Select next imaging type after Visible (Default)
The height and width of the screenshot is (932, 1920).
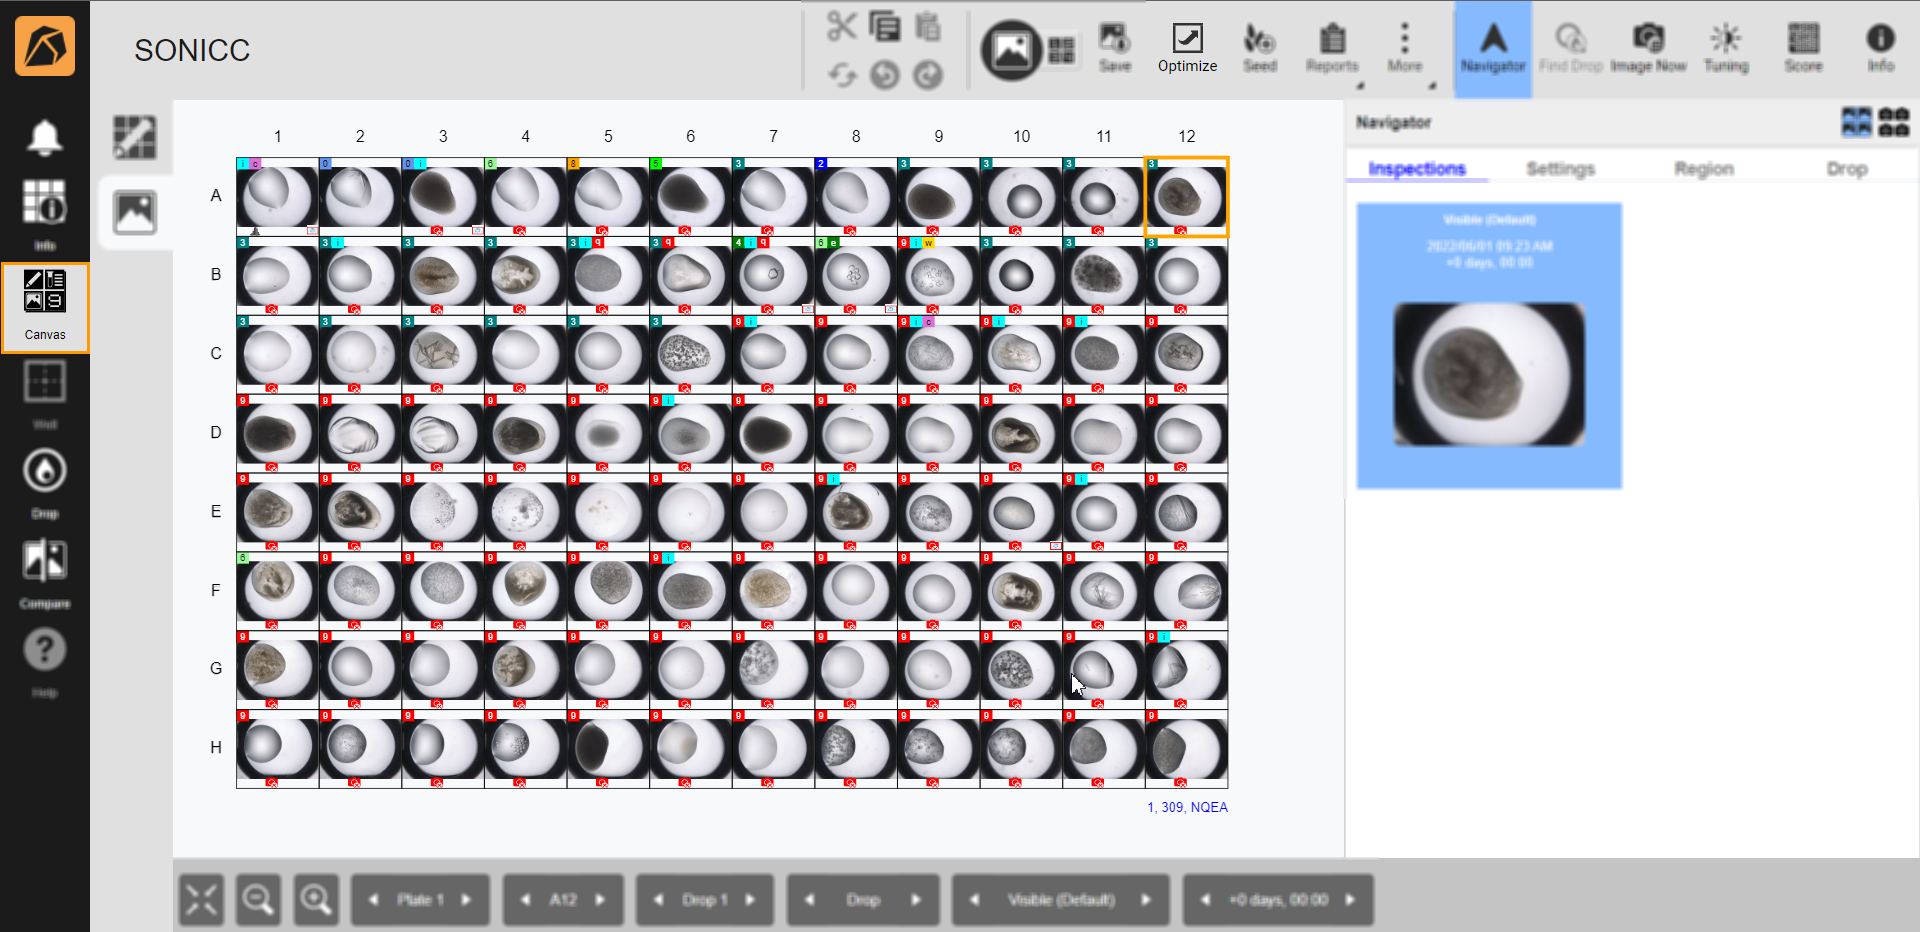(x=1146, y=900)
